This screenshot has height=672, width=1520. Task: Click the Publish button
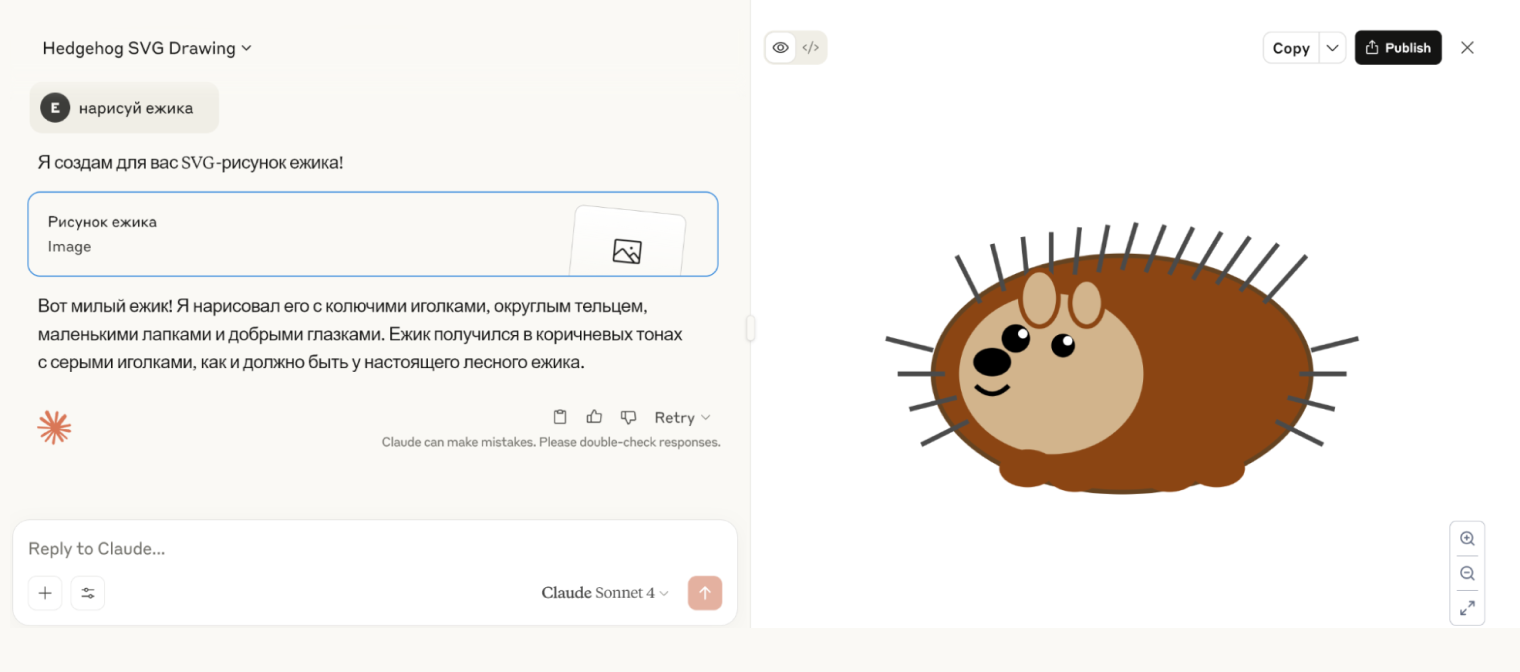point(1397,47)
